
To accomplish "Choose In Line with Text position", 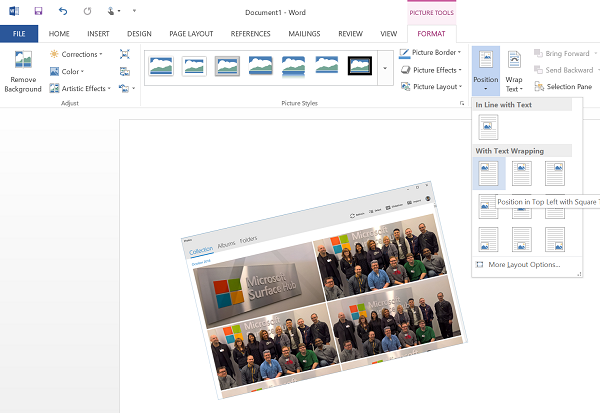I will coord(488,127).
